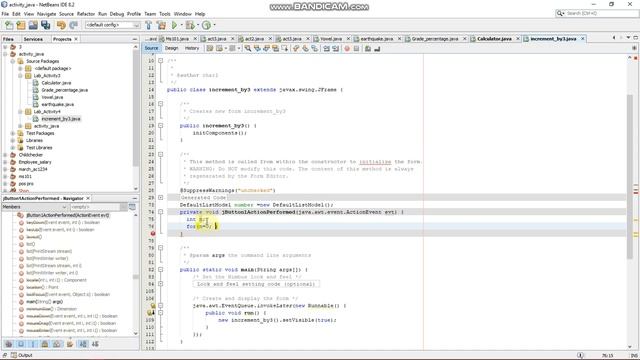This screenshot has width=640, height=360.
Task: Click the Find Previous Occurrence editor icon
Action: pyautogui.click(x=257, y=49)
